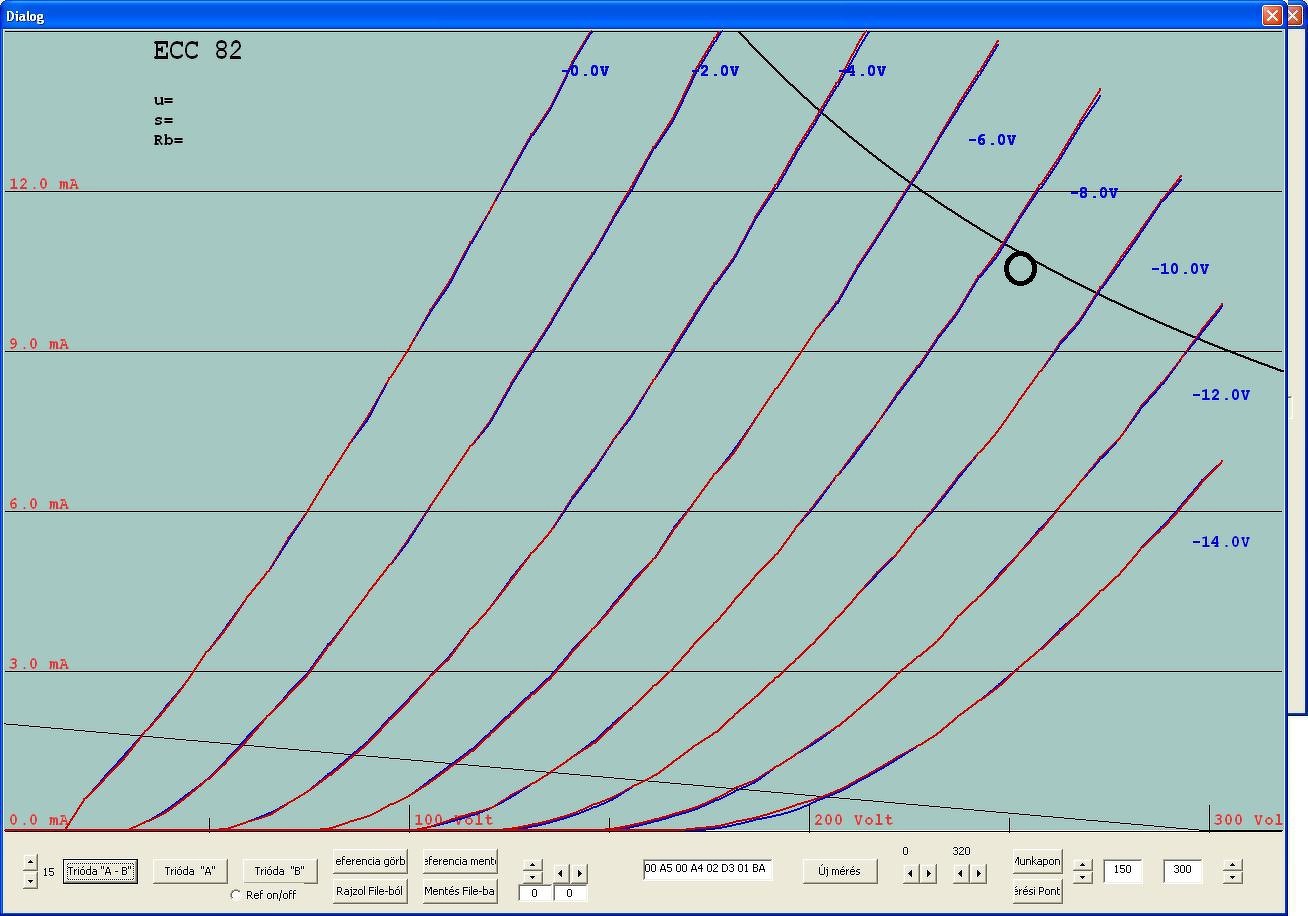Click the "200 Volt" axis label
The width and height of the screenshot is (1308, 916).
[854, 820]
